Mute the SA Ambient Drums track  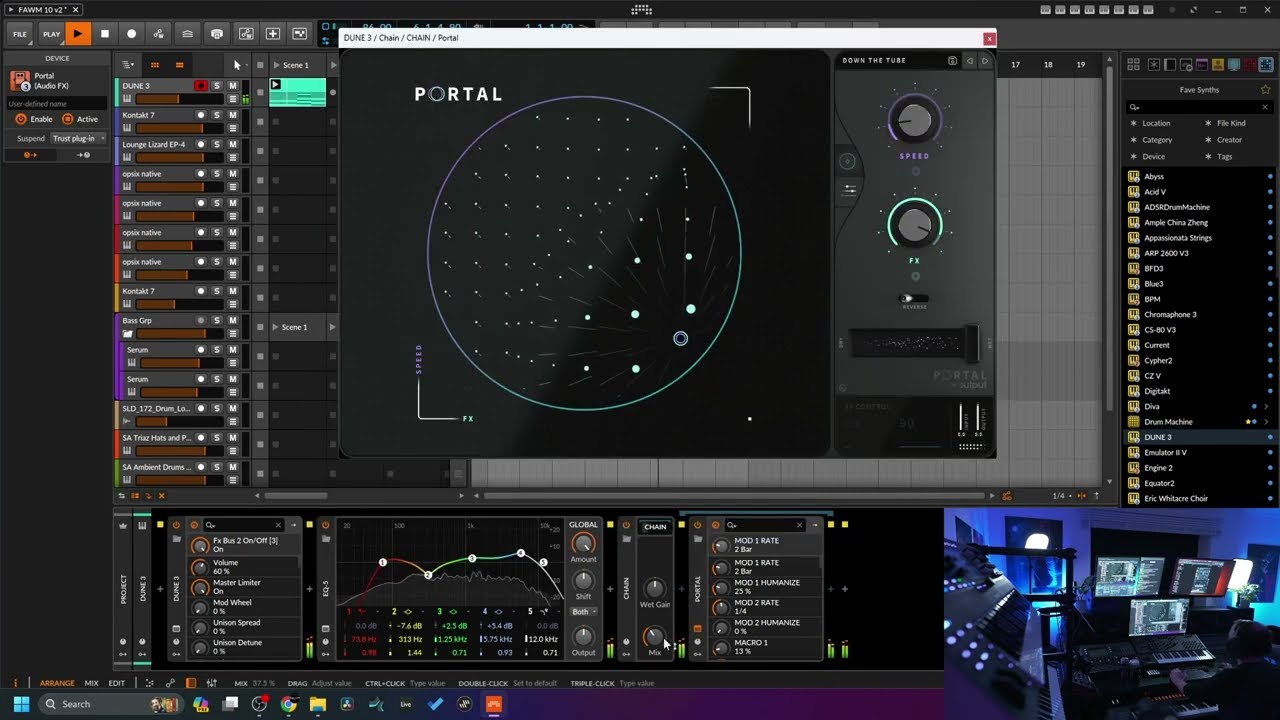[232, 467]
